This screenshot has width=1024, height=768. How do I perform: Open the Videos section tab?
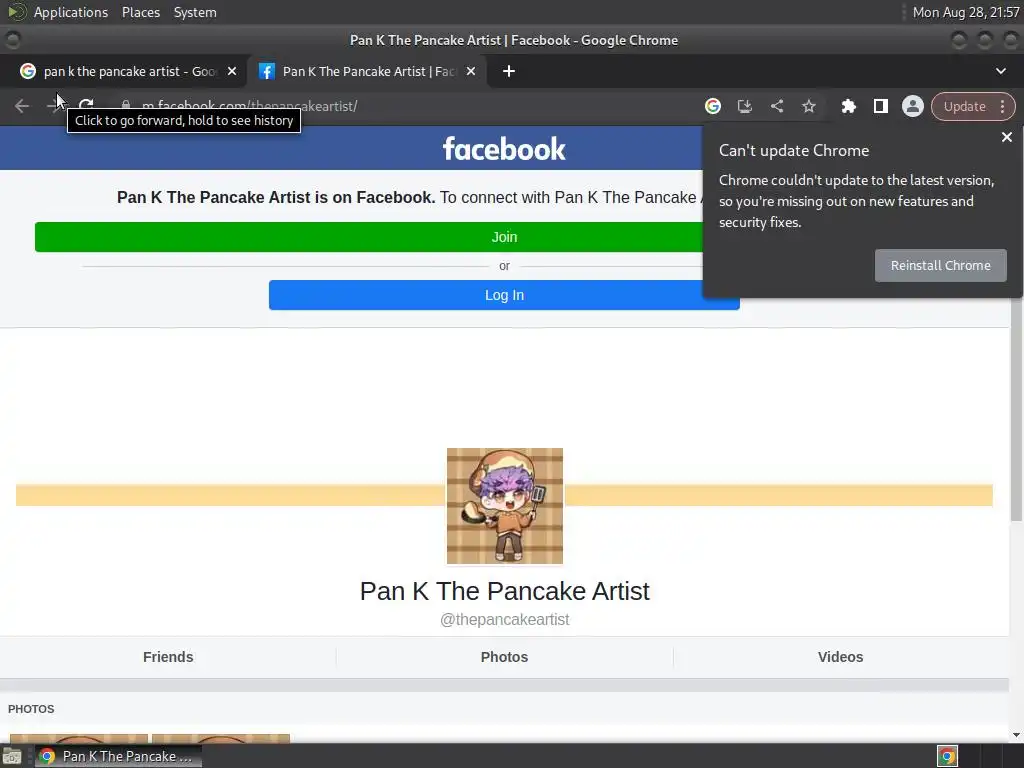(x=840, y=657)
